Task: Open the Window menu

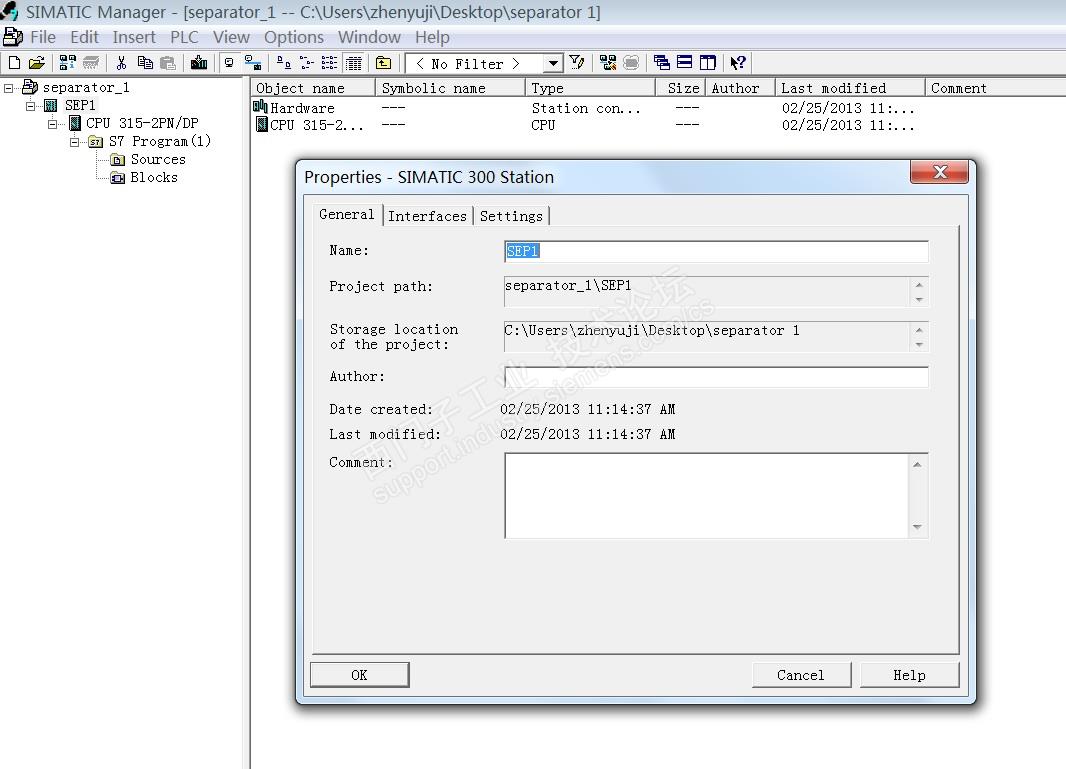Action: (x=369, y=37)
